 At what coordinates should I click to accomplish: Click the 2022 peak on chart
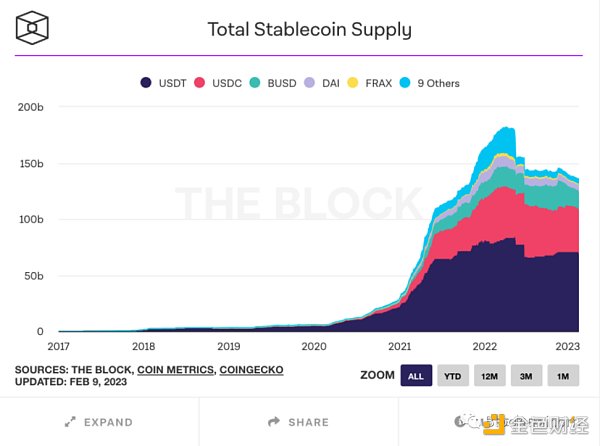coord(505,130)
